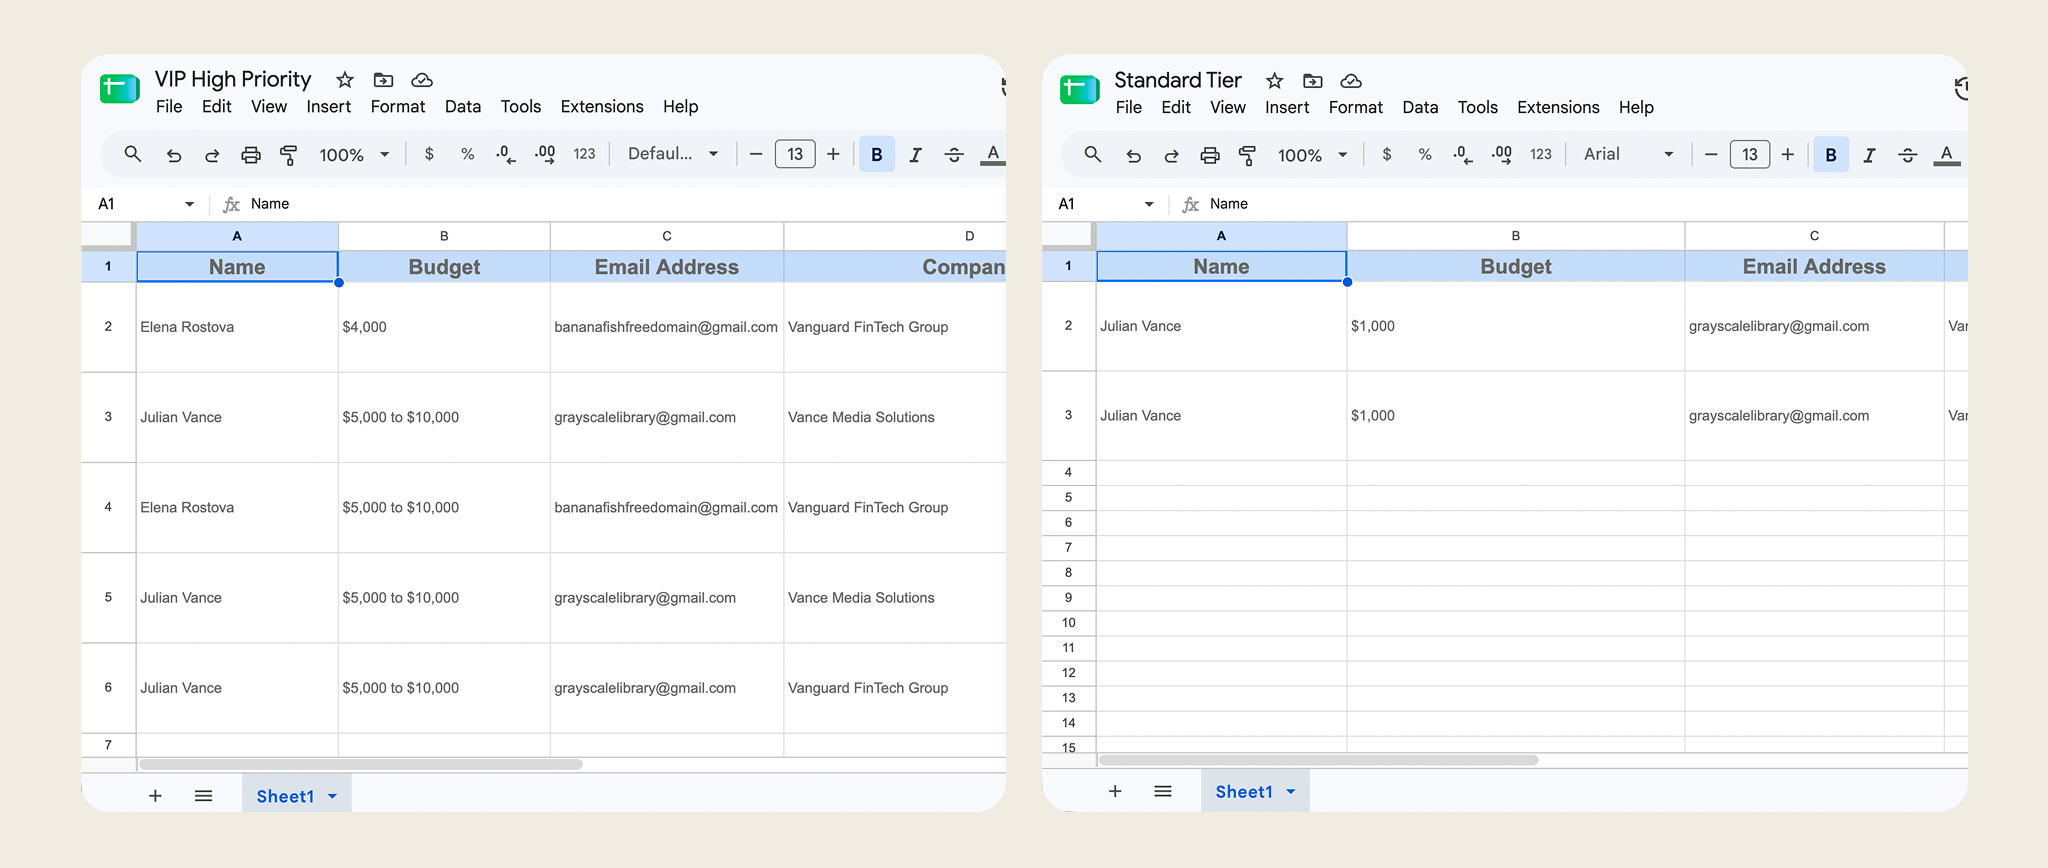Toggle bold in VIP High Priority toolbar
The height and width of the screenshot is (868, 2048).
pos(877,155)
